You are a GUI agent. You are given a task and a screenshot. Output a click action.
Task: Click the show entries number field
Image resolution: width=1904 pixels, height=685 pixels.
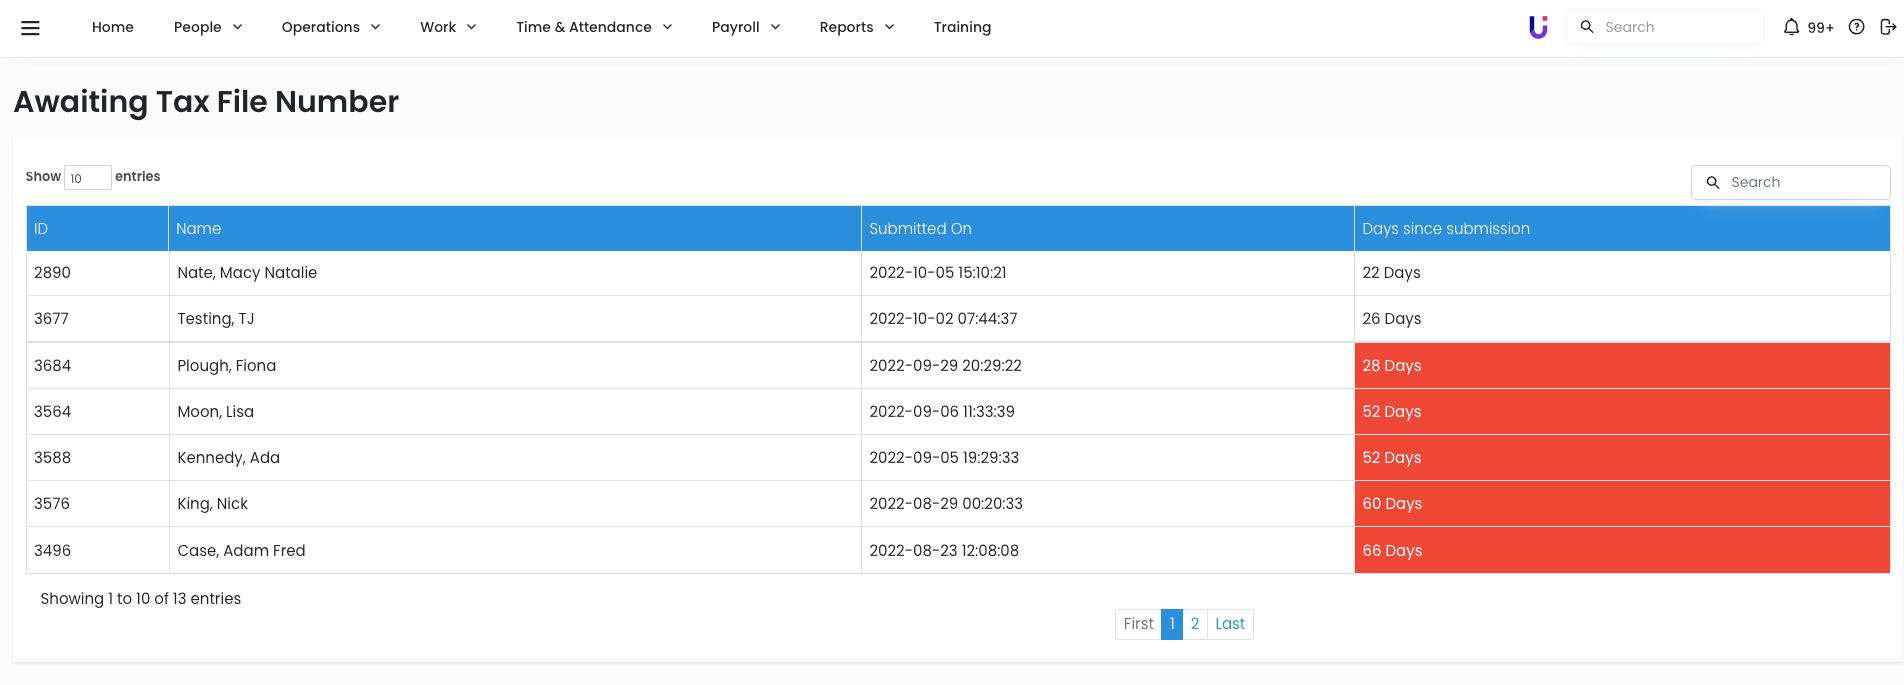click(87, 178)
